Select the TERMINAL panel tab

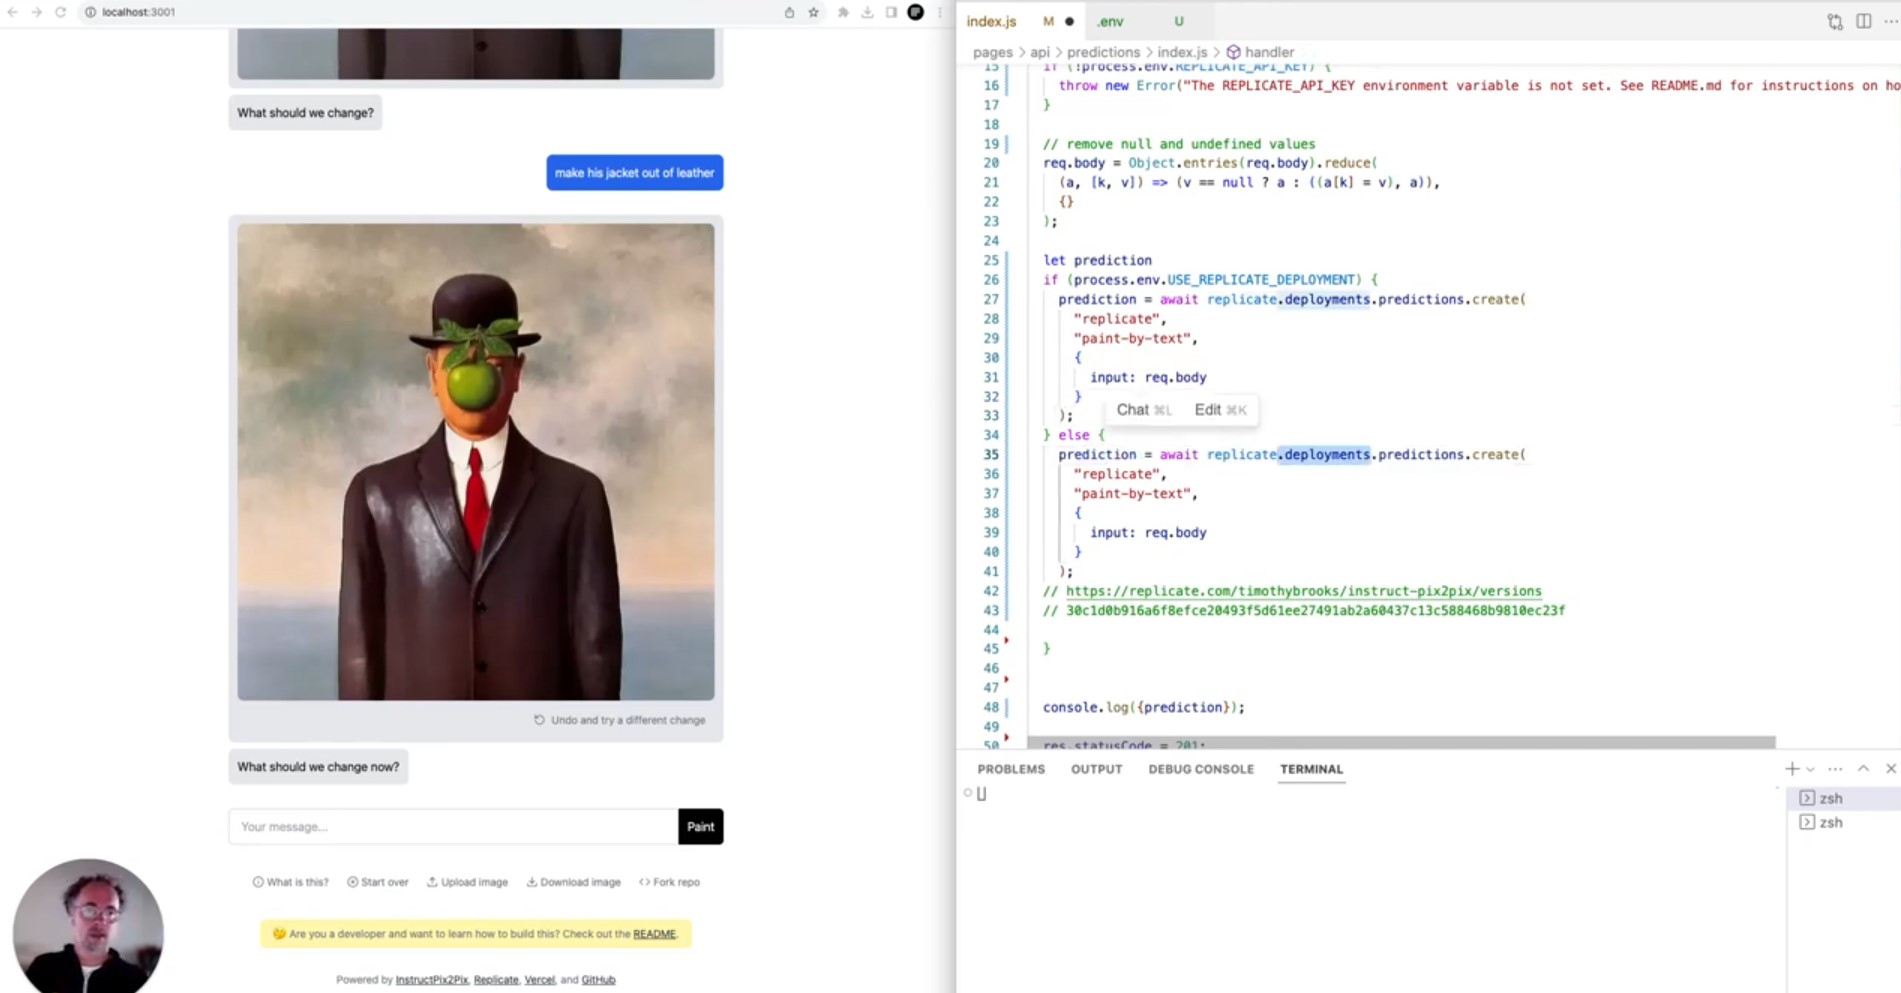(x=1311, y=769)
